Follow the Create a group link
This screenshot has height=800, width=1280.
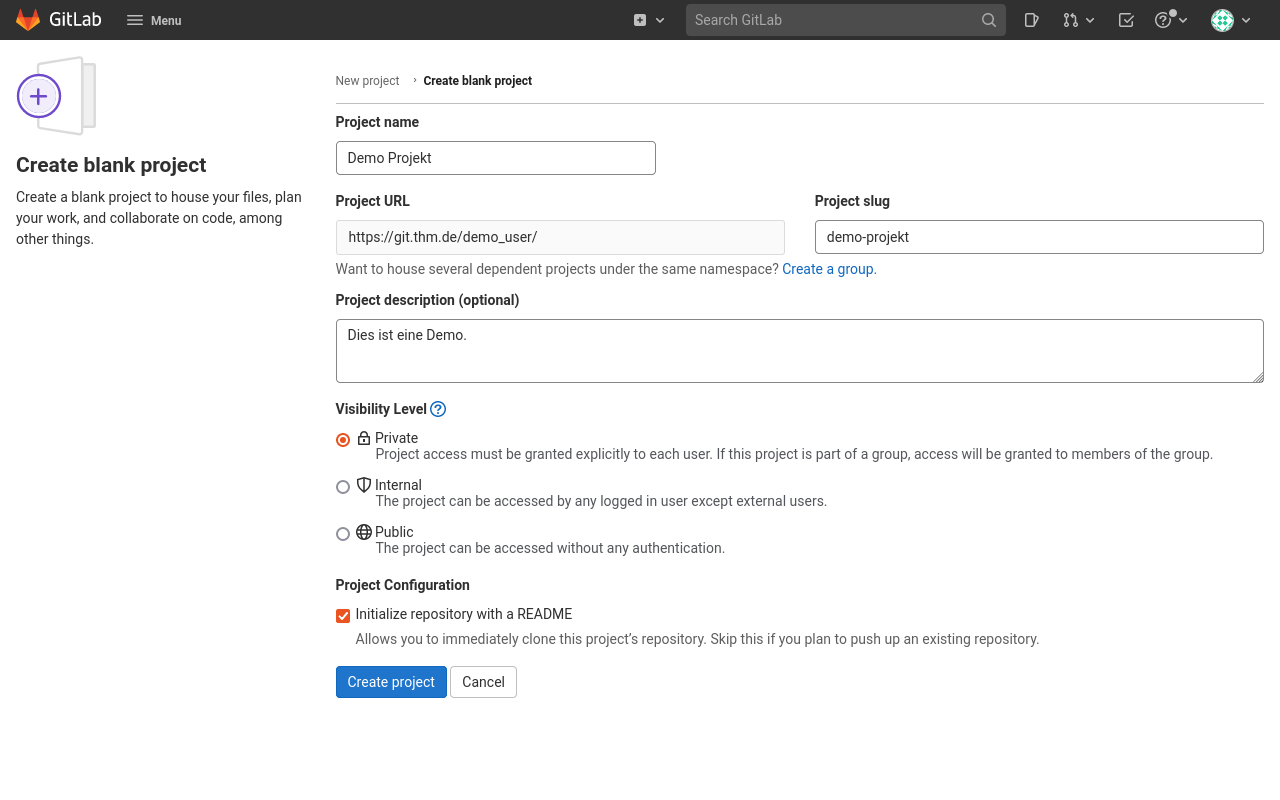tap(828, 269)
